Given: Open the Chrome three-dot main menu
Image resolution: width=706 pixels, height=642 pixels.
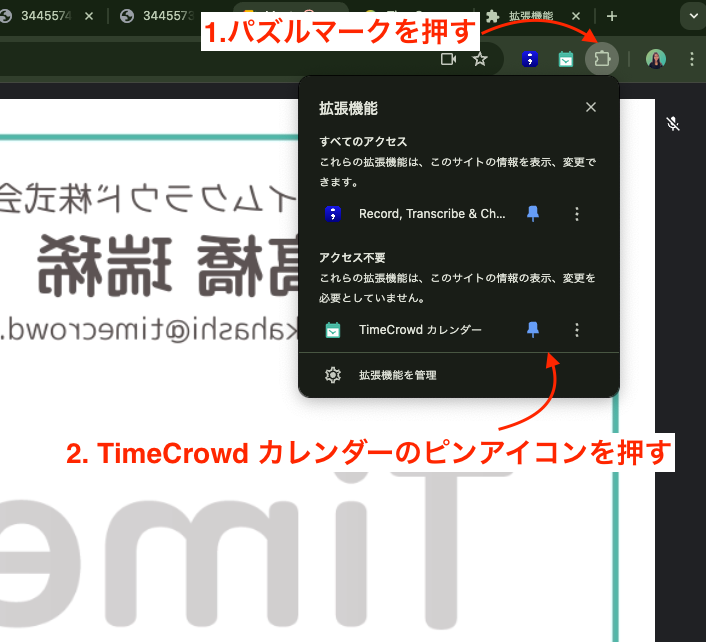Looking at the screenshot, I should click(x=692, y=59).
